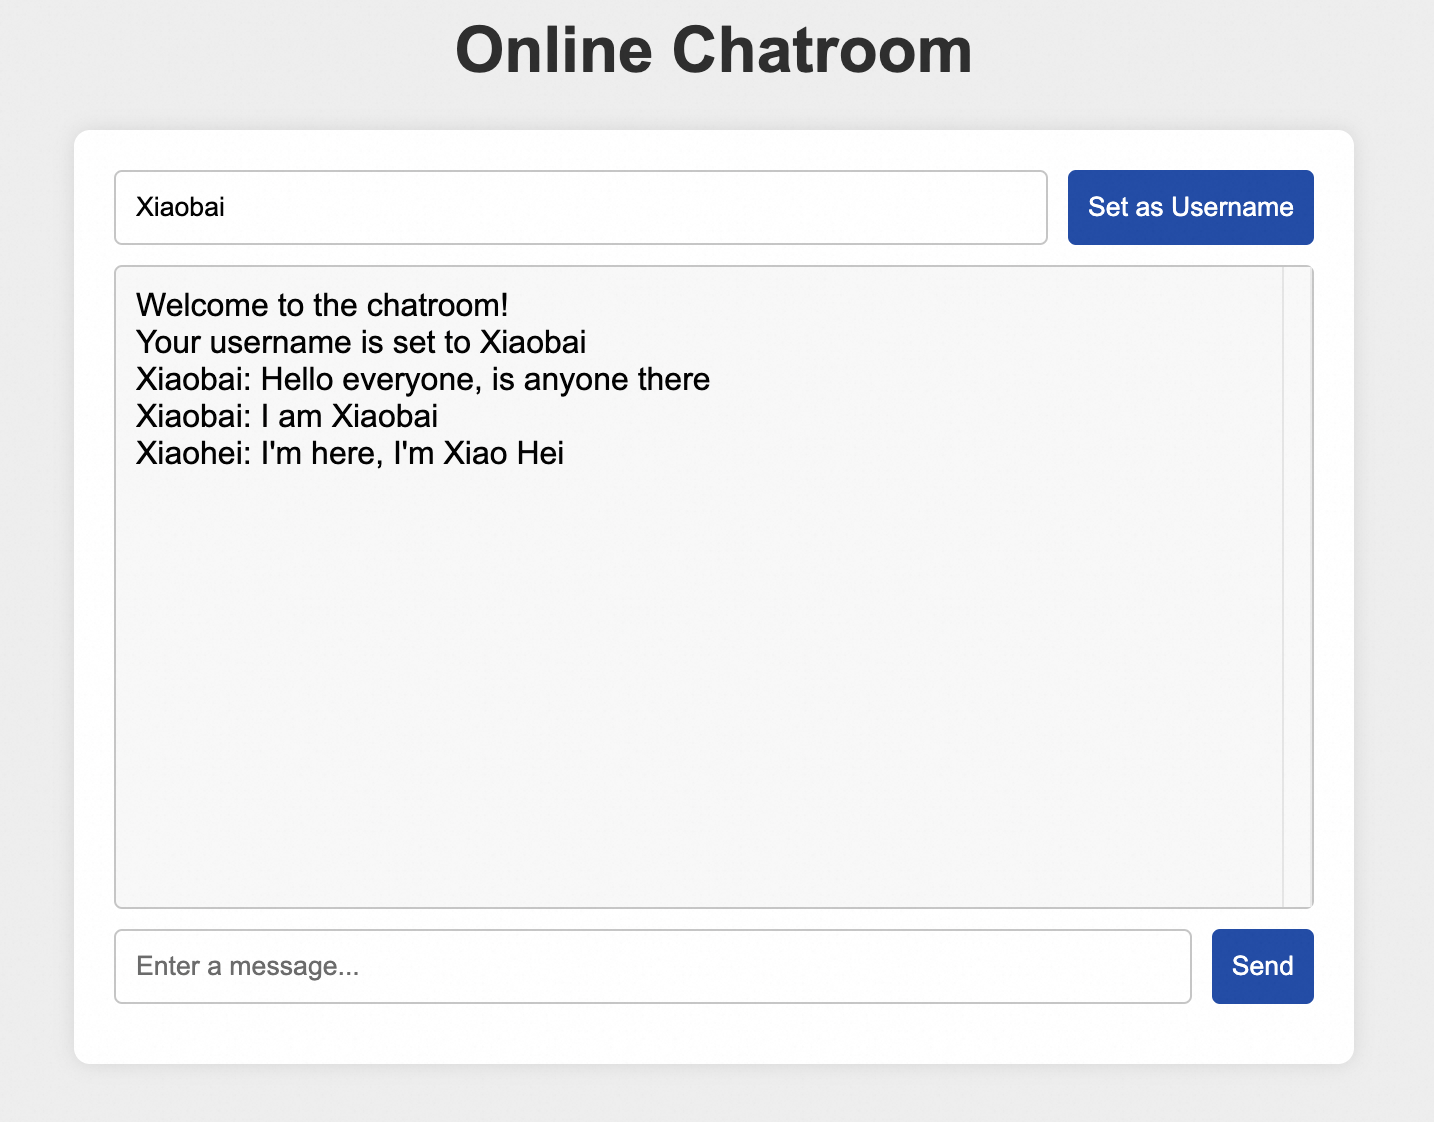Viewport: 1434px width, 1122px height.
Task: Click the Online Chatroom heading
Action: 714,50
